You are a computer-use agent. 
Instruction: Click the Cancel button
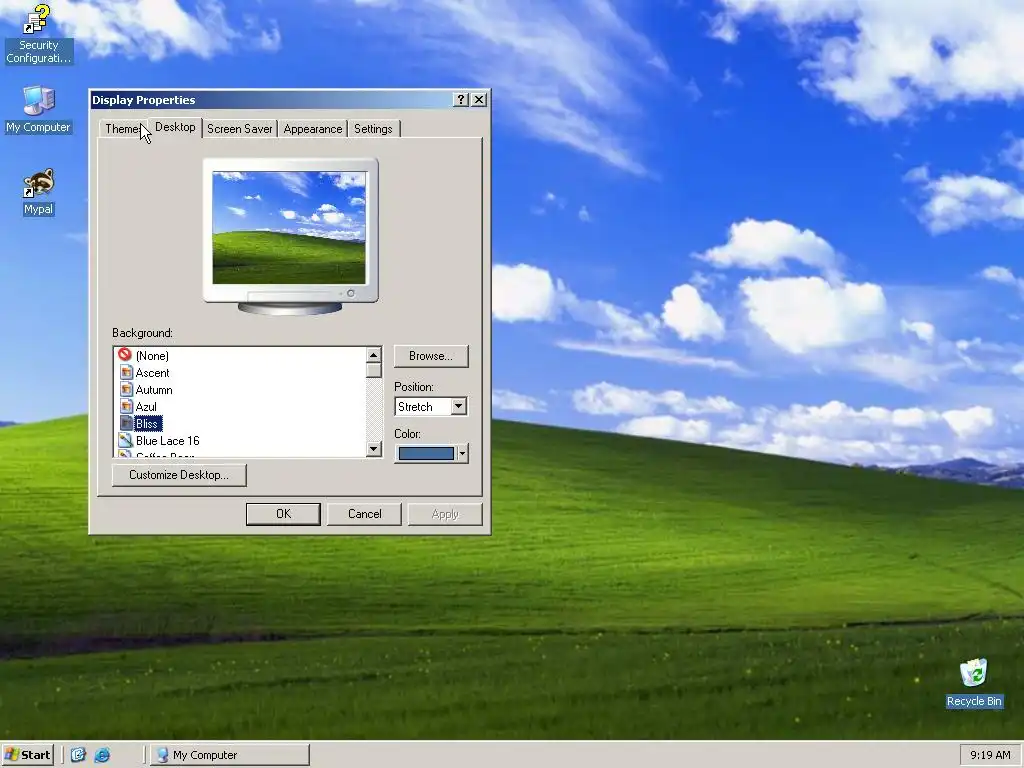click(364, 514)
